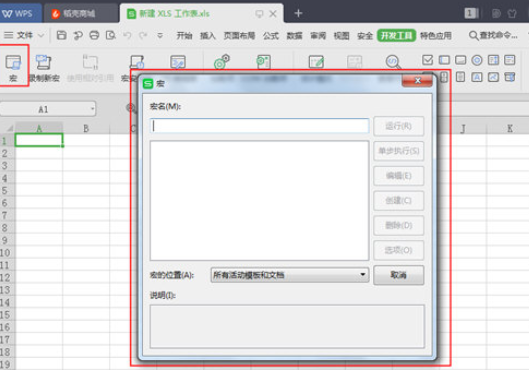Click the 运行 (Run) button in macro dialog

click(x=398, y=126)
